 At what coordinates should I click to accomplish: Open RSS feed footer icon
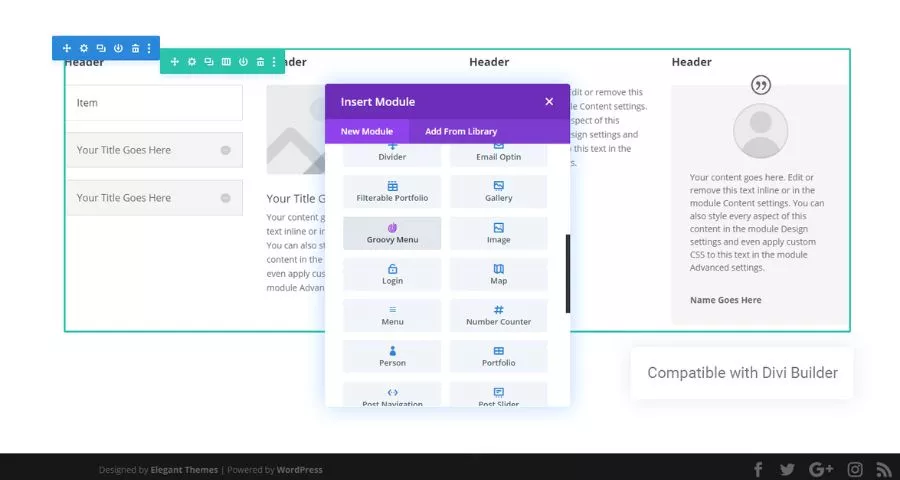(x=884, y=470)
